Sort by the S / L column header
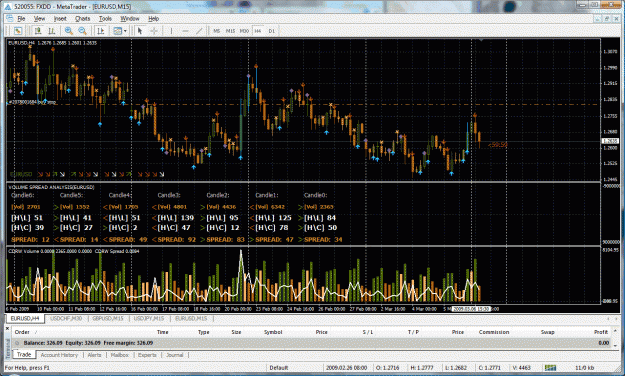Screen dimensions: 625x376 click(x=368, y=332)
